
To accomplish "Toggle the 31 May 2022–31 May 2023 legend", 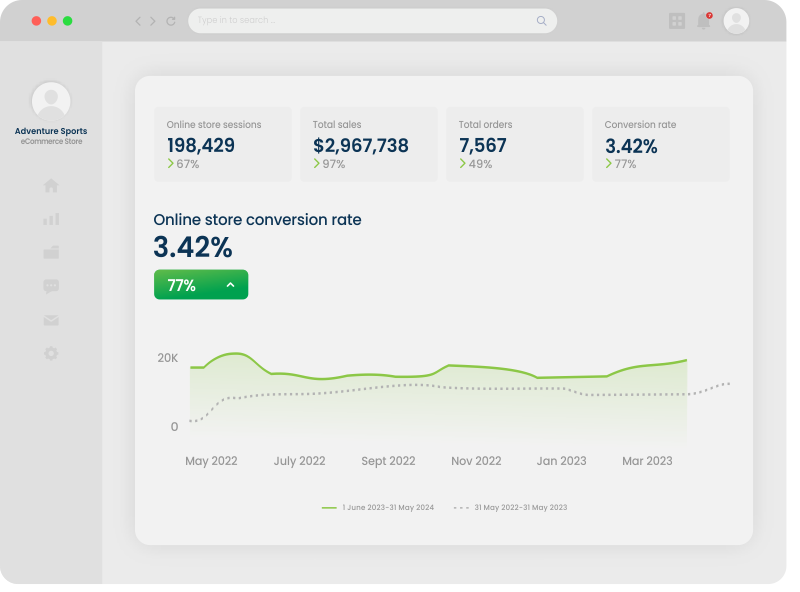I will (511, 508).
